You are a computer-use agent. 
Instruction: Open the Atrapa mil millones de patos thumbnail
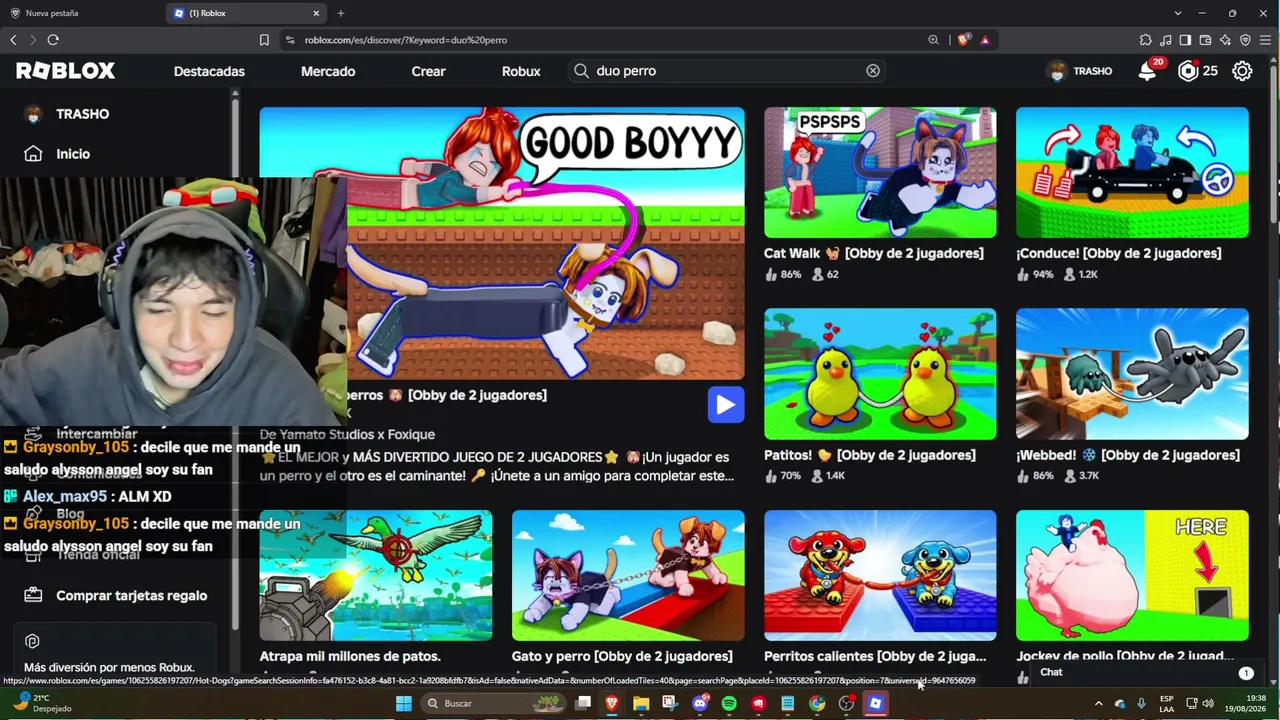tap(376, 576)
